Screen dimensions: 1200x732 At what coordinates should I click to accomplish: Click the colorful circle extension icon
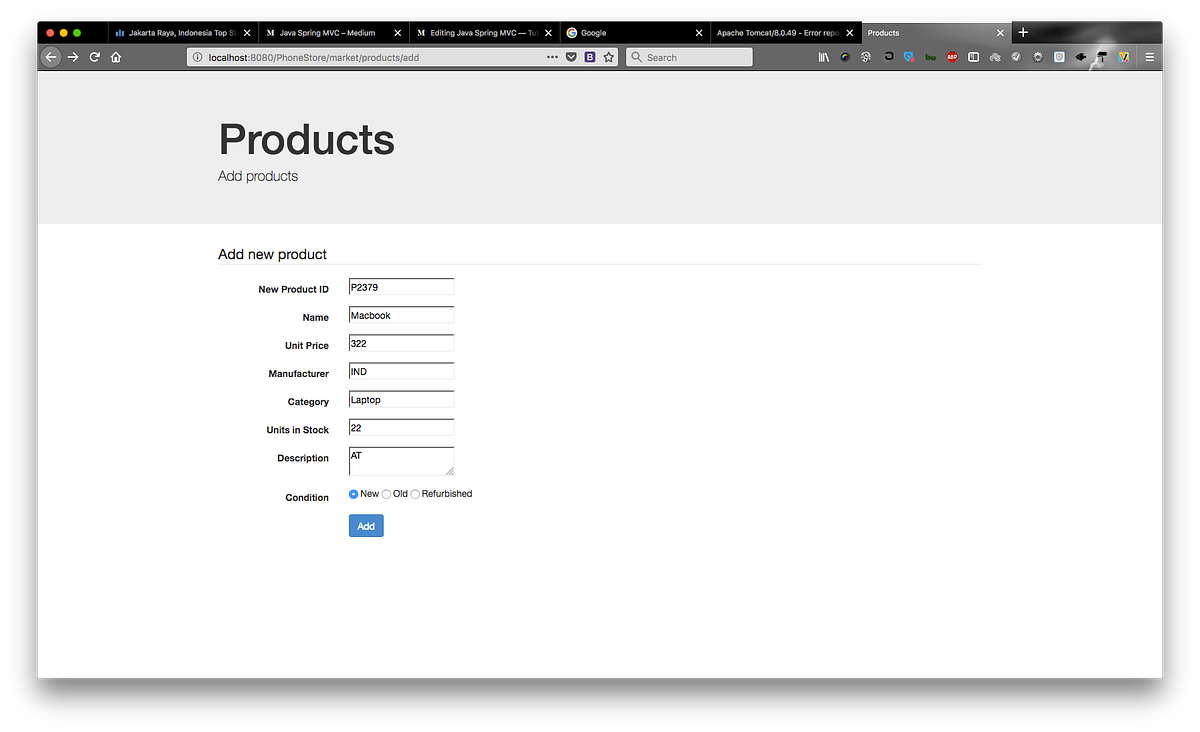pyautogui.click(x=845, y=57)
